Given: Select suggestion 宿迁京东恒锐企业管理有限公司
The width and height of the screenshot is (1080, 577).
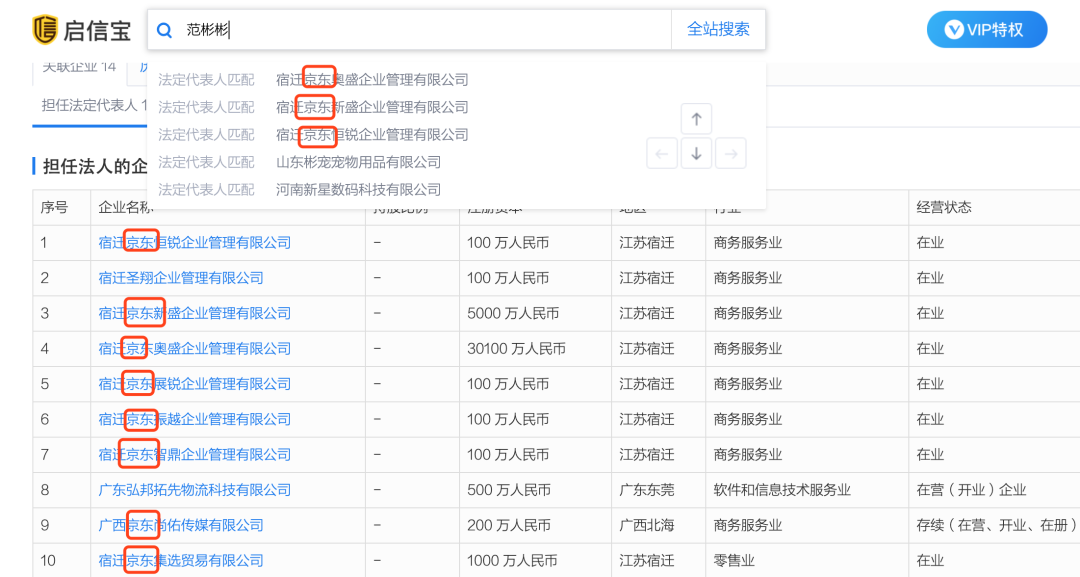Looking at the screenshot, I should (372, 135).
